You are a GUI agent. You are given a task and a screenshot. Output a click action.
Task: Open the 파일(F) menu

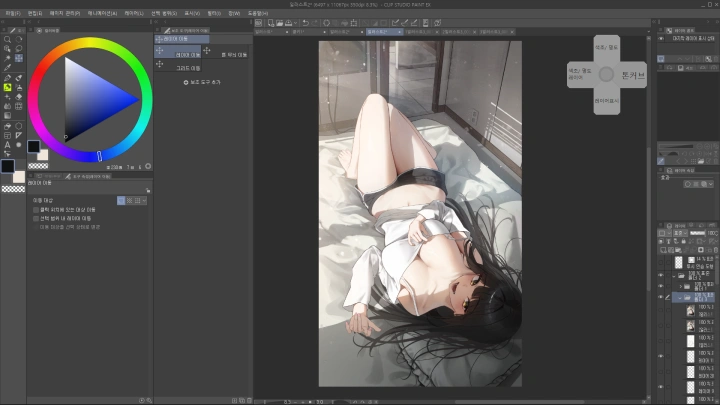13,13
